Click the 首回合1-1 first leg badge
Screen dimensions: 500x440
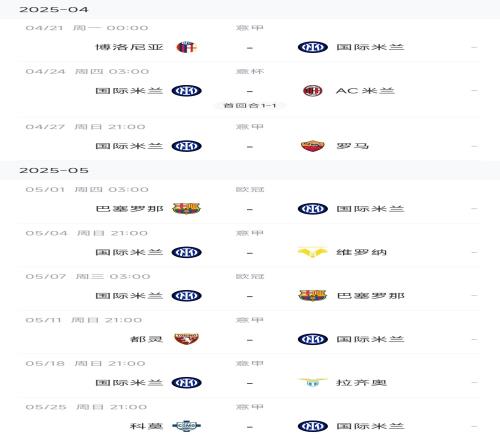249,106
